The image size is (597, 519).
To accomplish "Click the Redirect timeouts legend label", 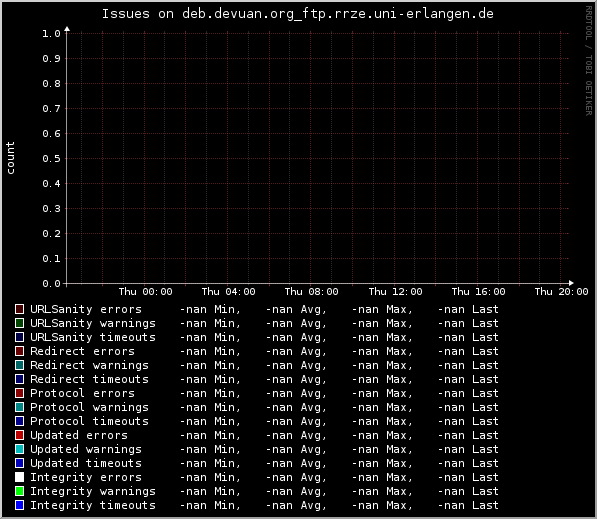I will (89, 379).
